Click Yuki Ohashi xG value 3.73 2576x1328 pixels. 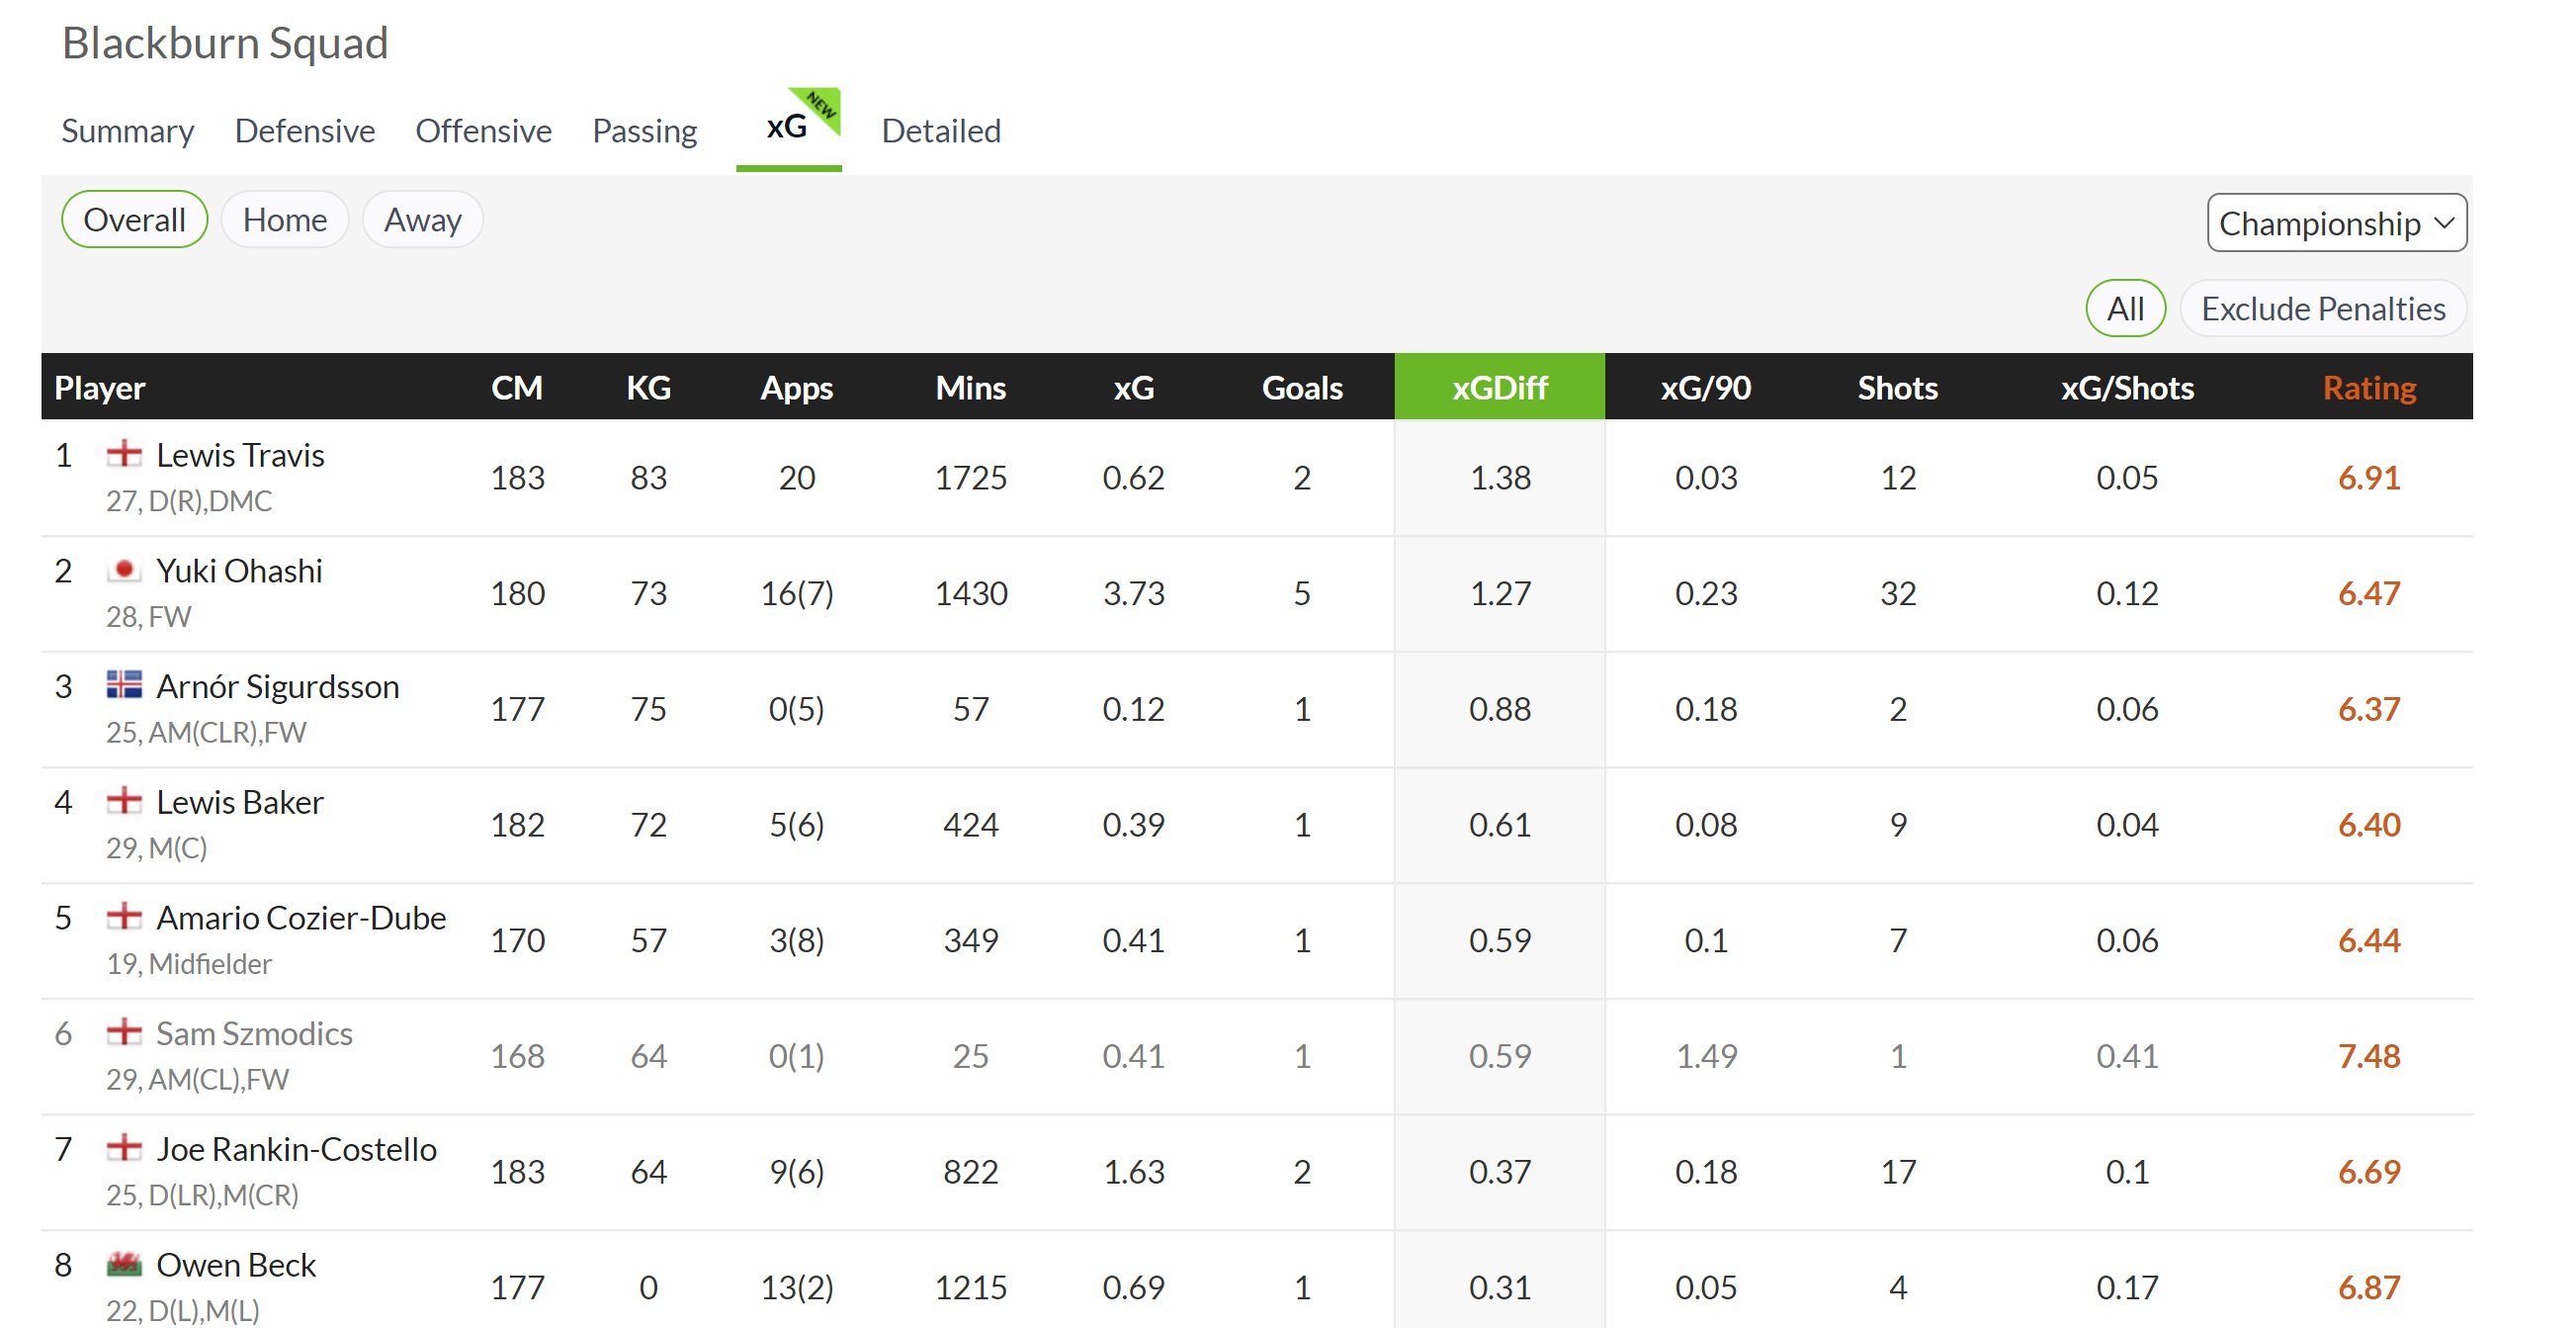coord(1134,593)
